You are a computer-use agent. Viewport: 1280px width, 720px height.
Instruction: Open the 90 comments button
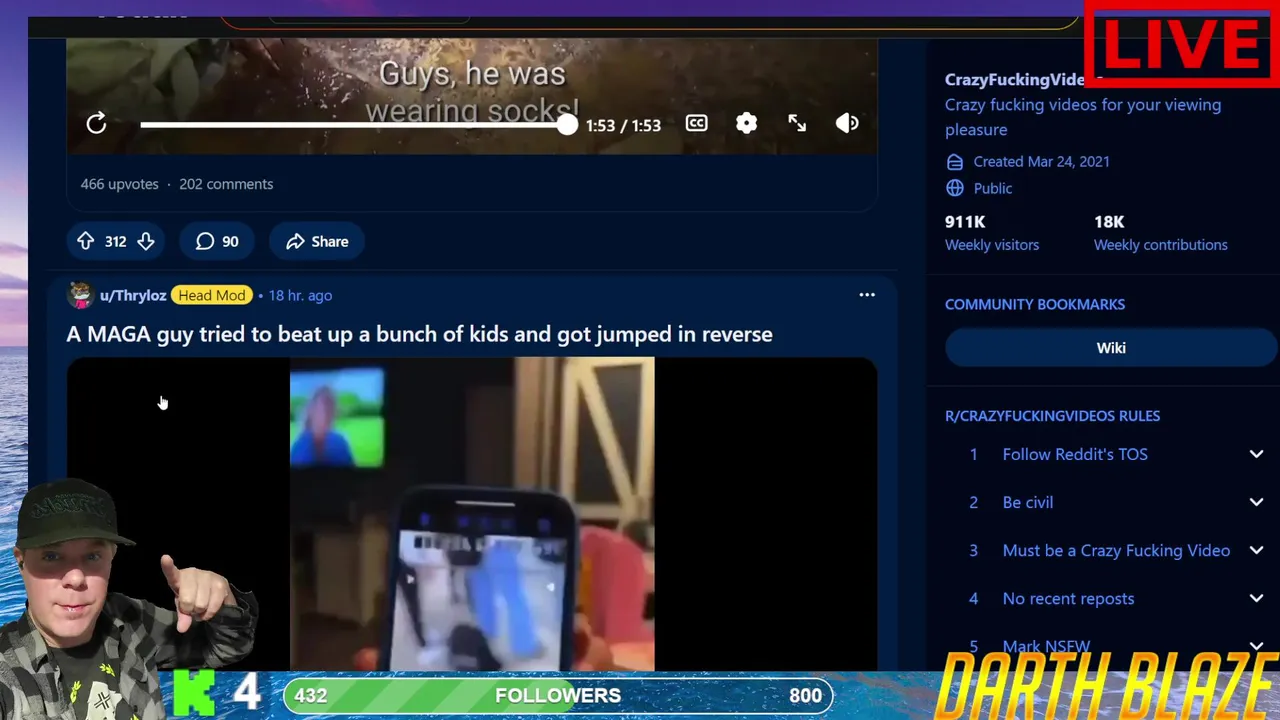pyautogui.click(x=217, y=241)
